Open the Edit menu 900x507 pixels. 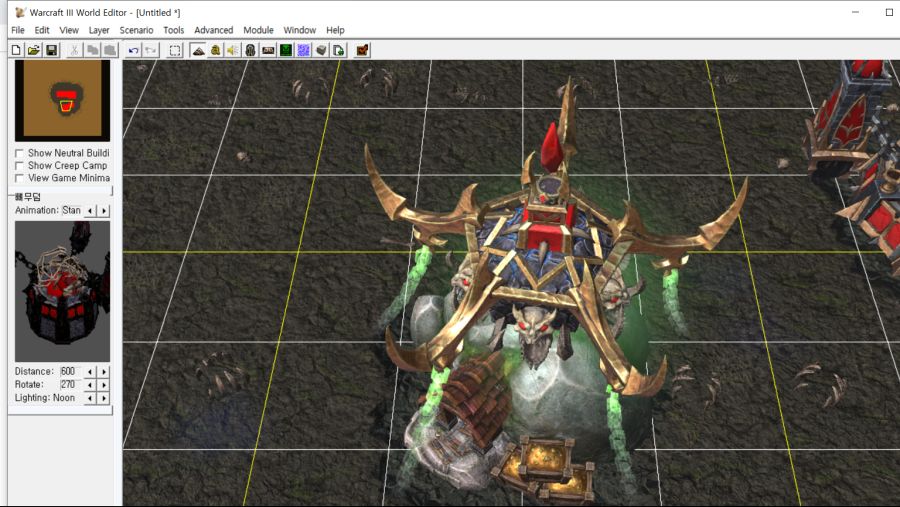[42, 30]
